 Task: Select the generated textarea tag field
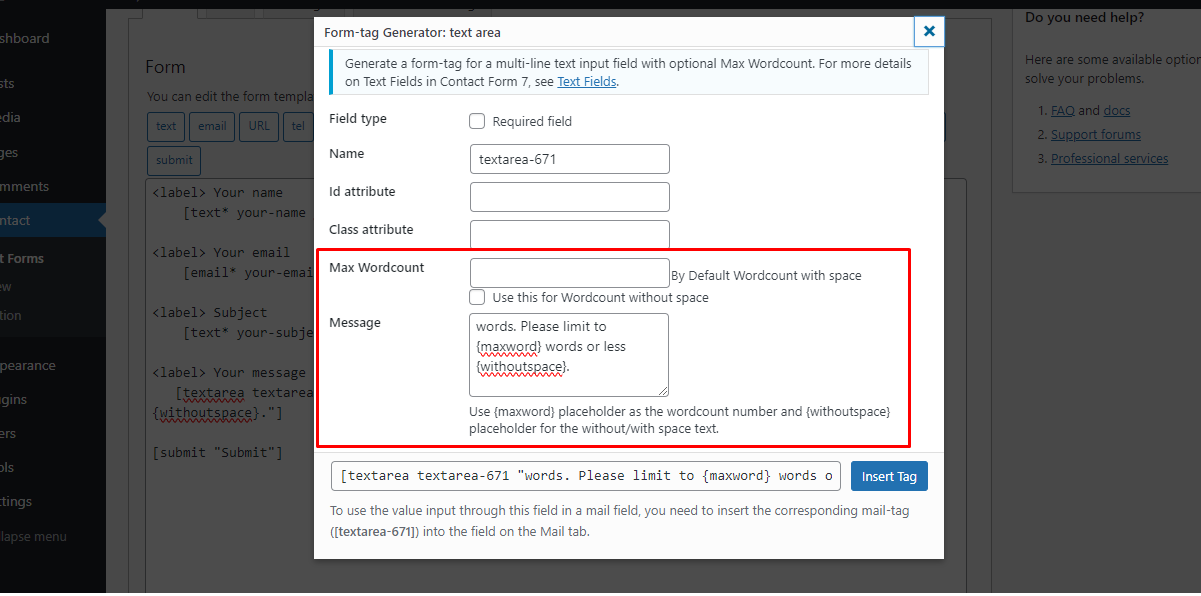(586, 476)
